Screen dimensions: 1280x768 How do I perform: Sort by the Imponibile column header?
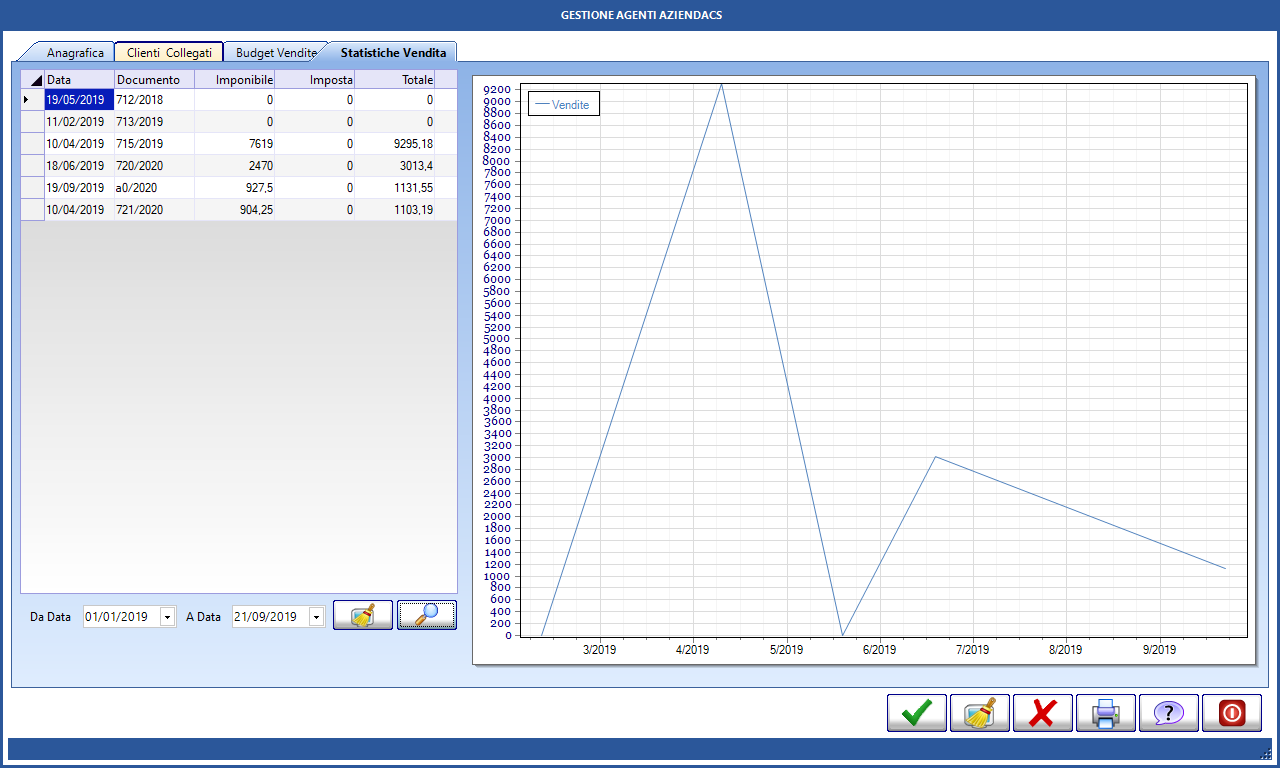click(x=234, y=80)
